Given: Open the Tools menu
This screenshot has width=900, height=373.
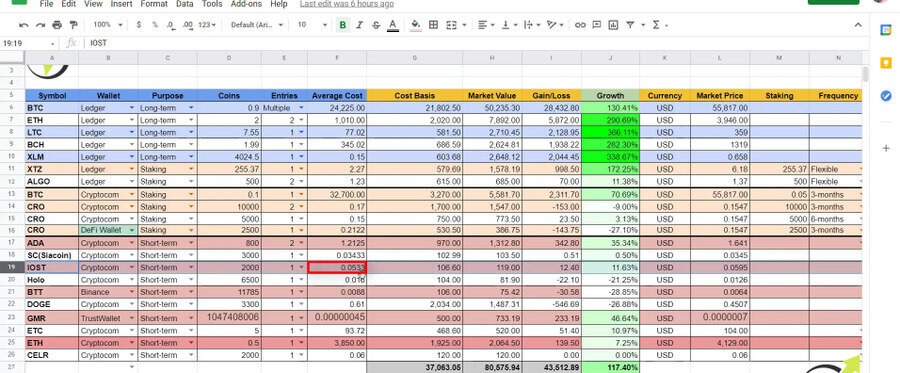Looking at the screenshot, I should [x=212, y=4].
